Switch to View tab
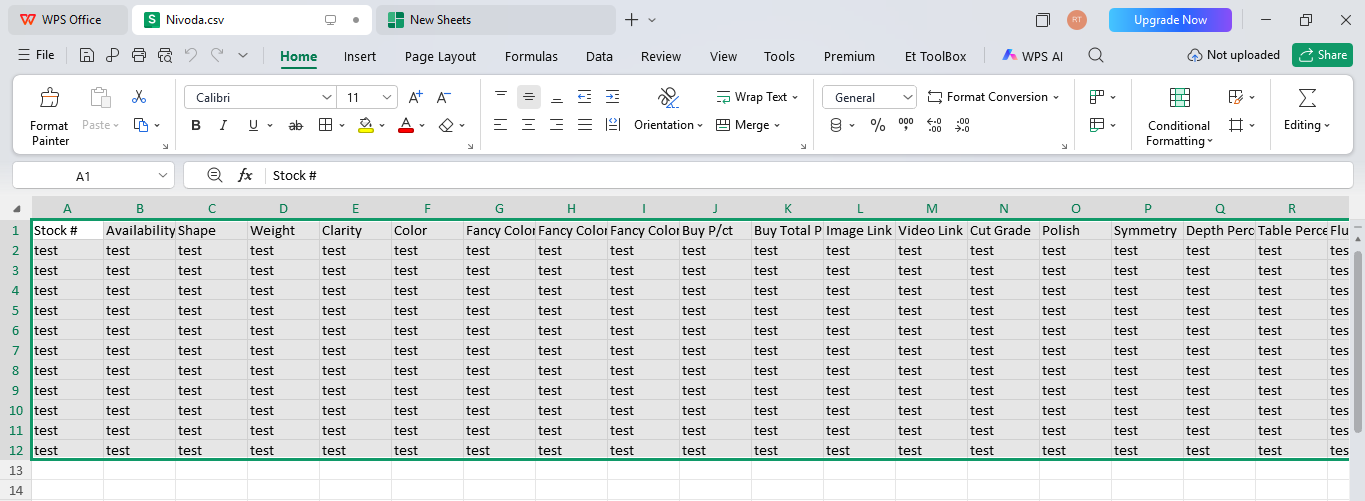This screenshot has width=1365, height=501. [723, 56]
